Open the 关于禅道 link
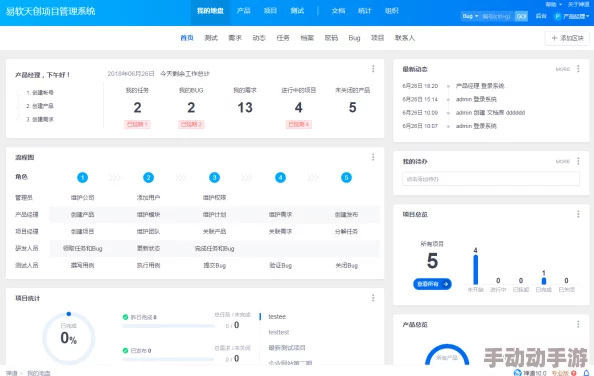Screen dimensions: 594x376 pos(578,5)
